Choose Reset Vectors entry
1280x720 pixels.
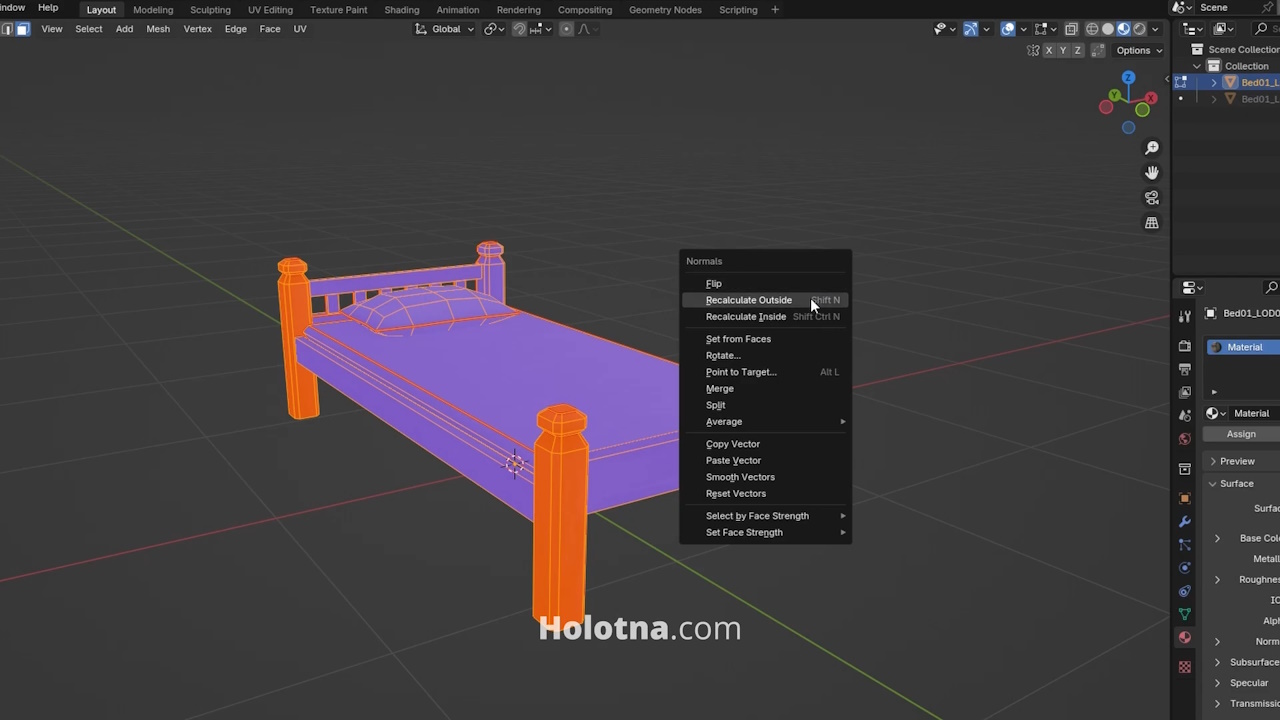[765, 494]
